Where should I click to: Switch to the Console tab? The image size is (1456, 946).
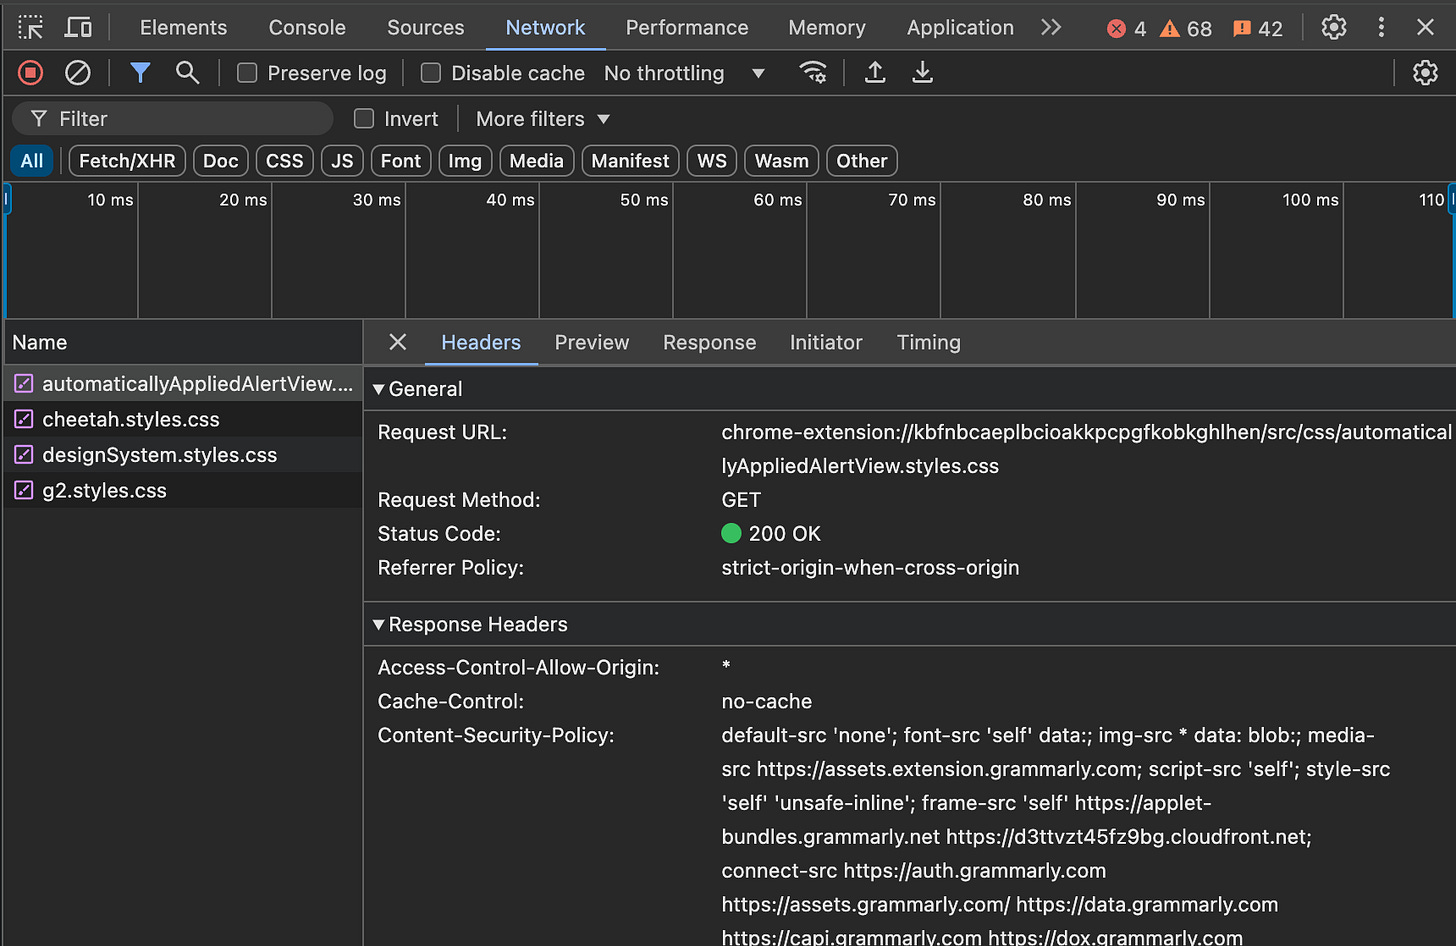307,27
